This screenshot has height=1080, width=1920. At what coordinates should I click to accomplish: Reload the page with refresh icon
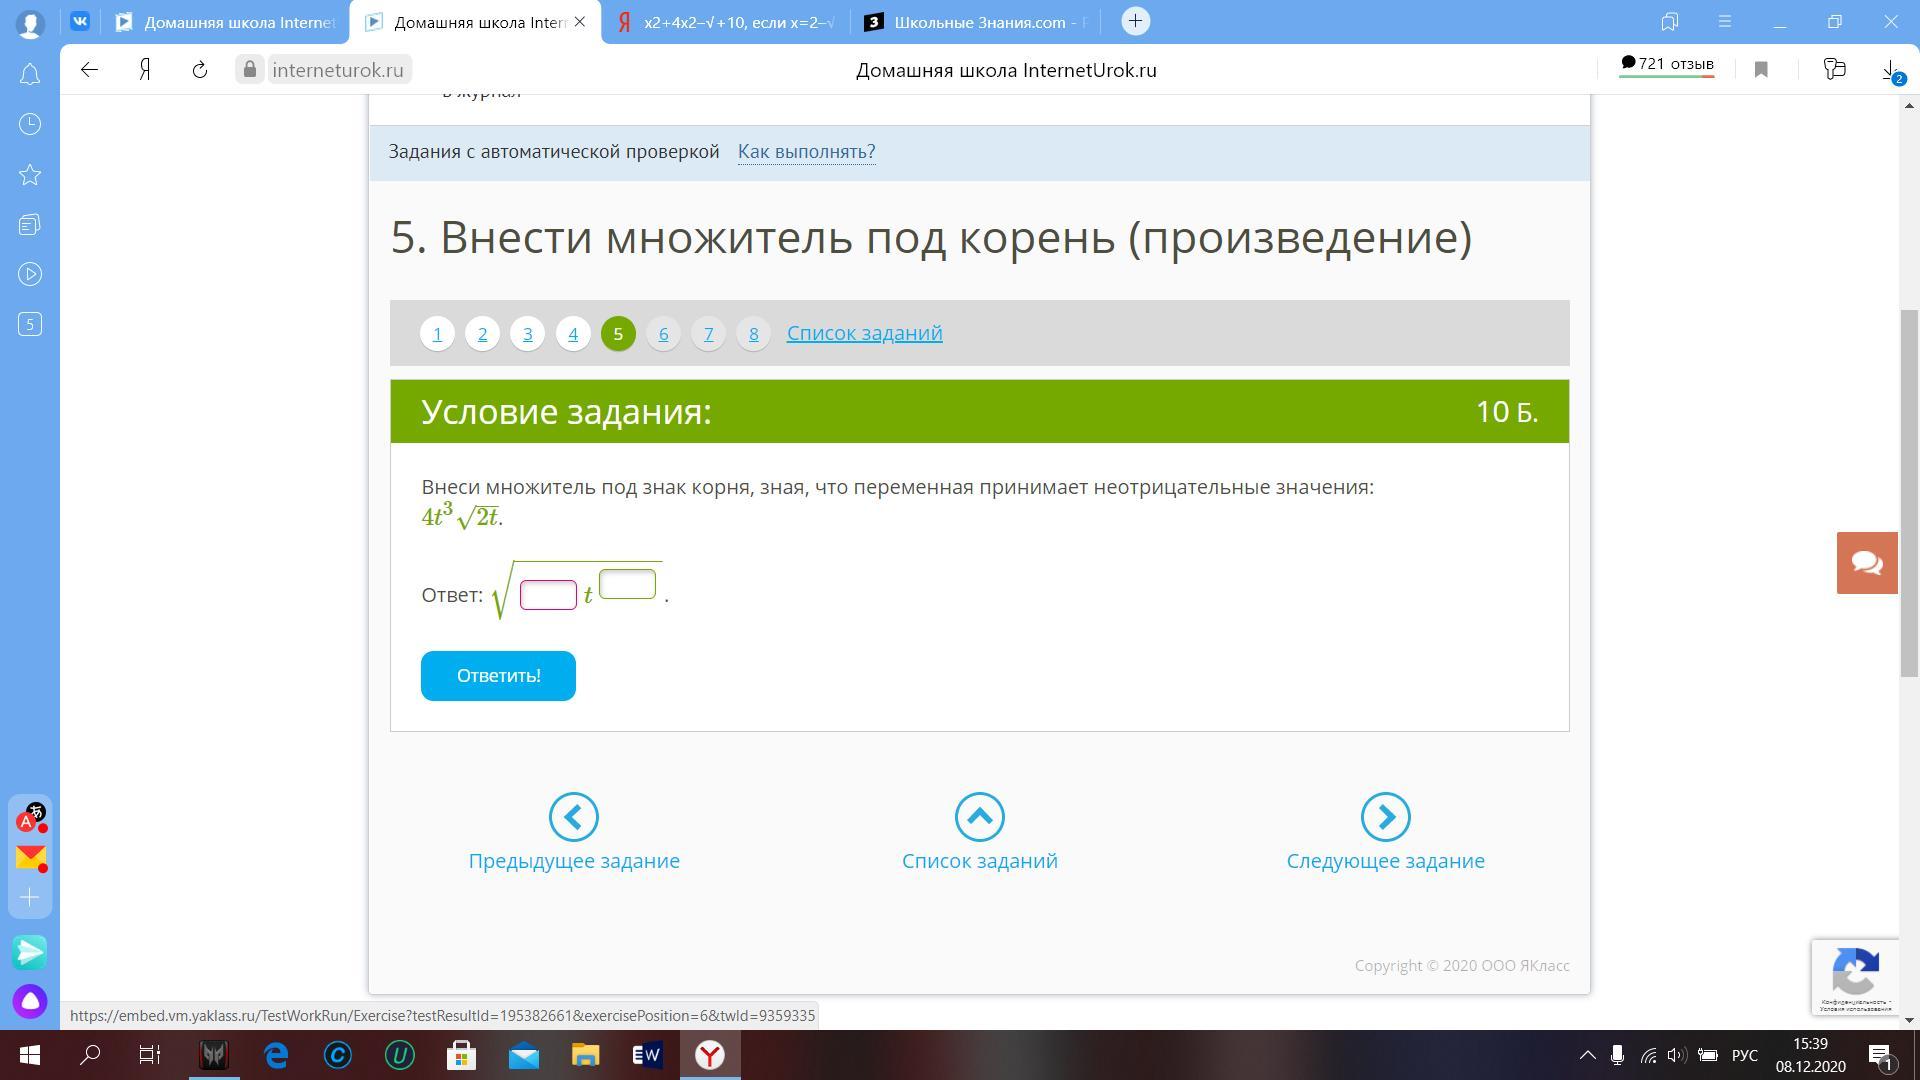click(200, 69)
